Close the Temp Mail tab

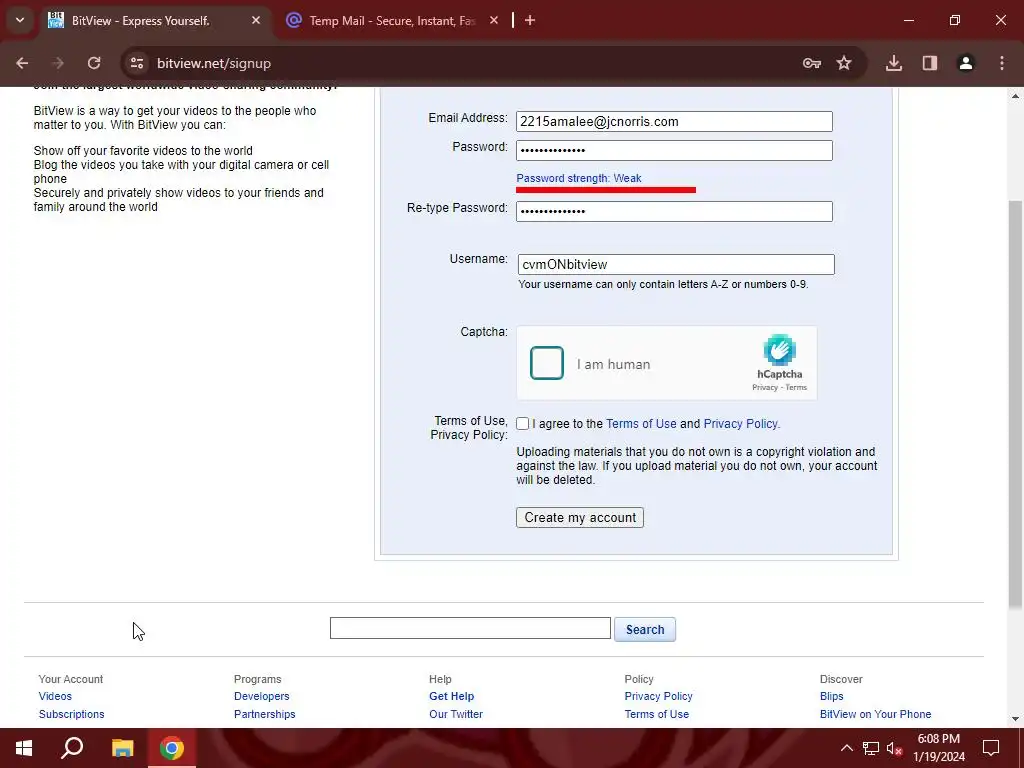(x=494, y=21)
